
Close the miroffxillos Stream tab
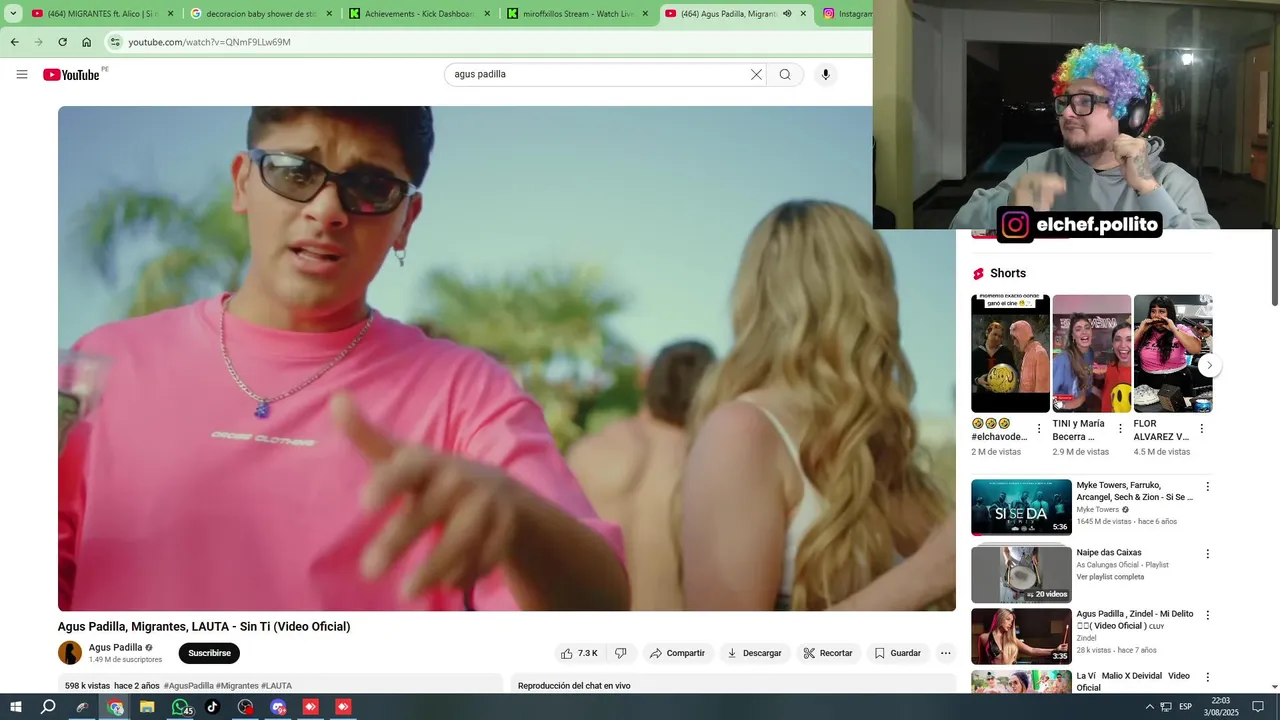pos(645,14)
